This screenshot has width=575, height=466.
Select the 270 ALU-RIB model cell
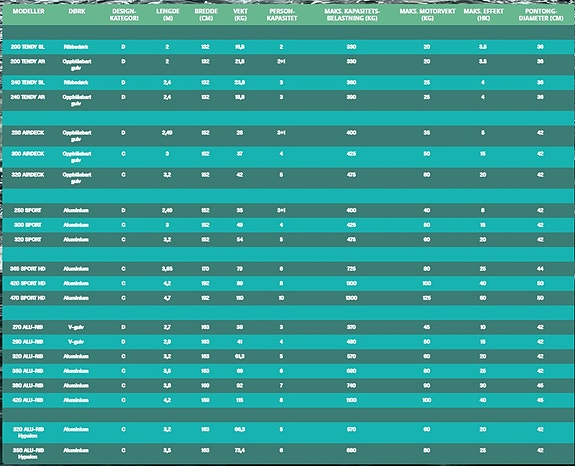click(28, 327)
